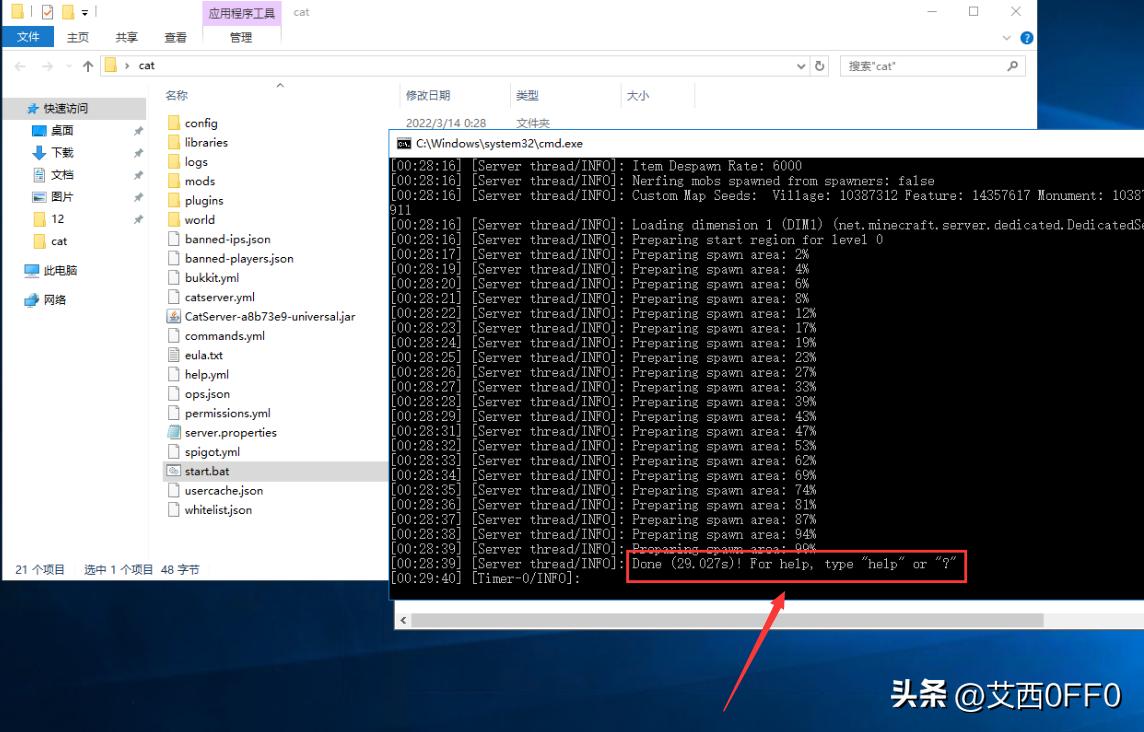The width and height of the screenshot is (1144, 732).
Task: Open the address bar history dropdown
Action: tap(800, 65)
